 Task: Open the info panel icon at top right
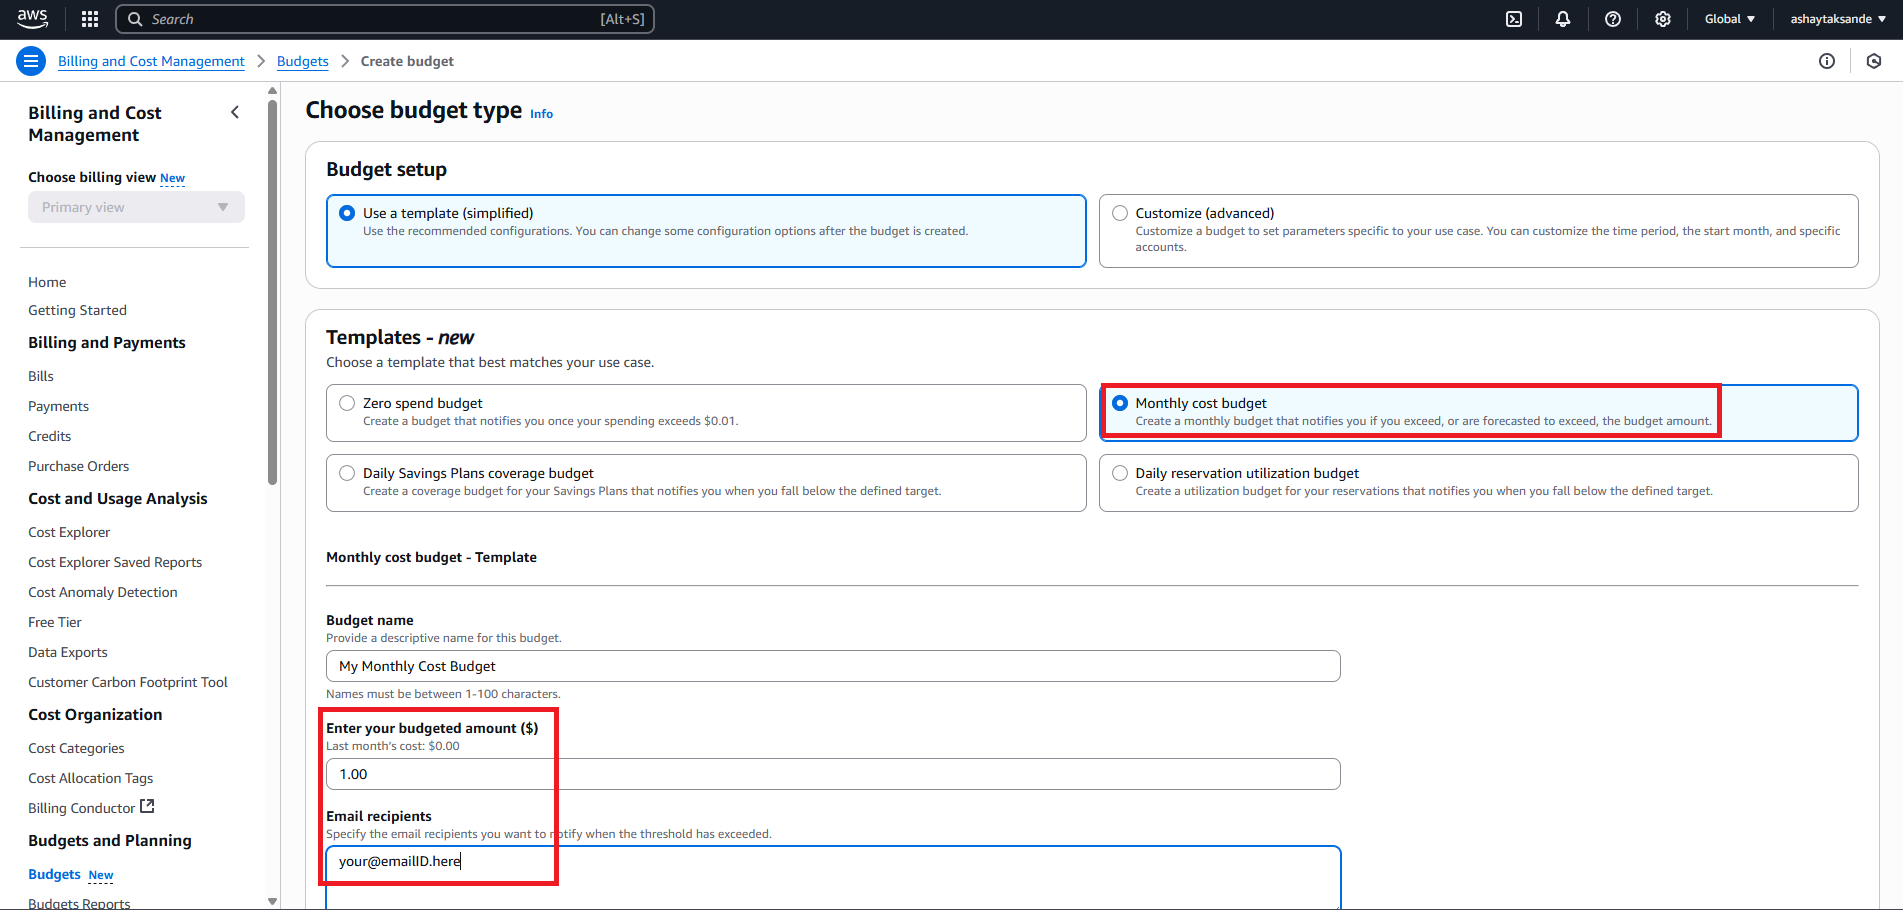click(1827, 61)
